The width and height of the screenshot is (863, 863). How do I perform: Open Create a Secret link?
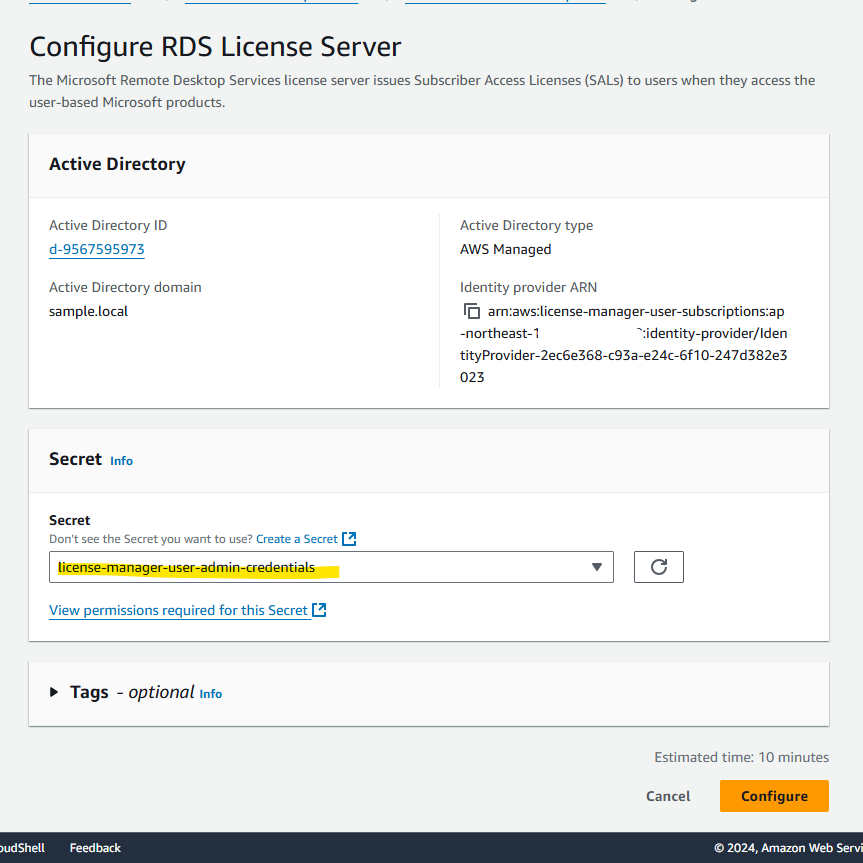(297, 539)
